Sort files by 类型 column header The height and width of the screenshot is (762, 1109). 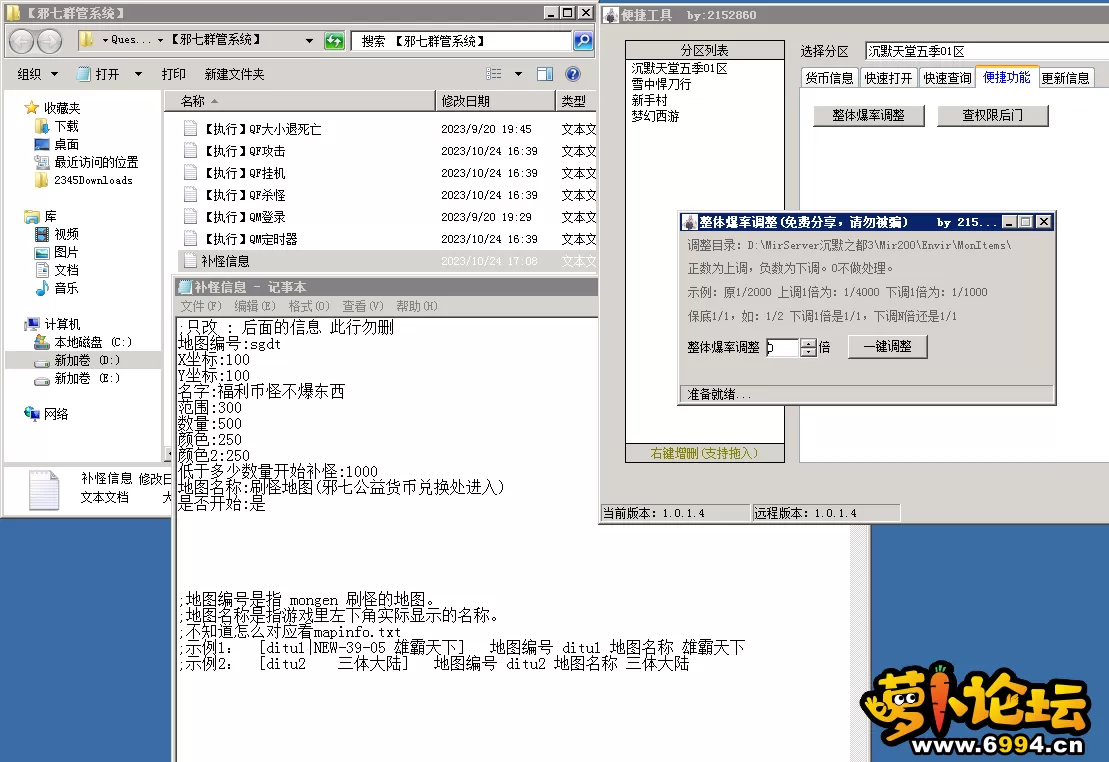pyautogui.click(x=576, y=101)
